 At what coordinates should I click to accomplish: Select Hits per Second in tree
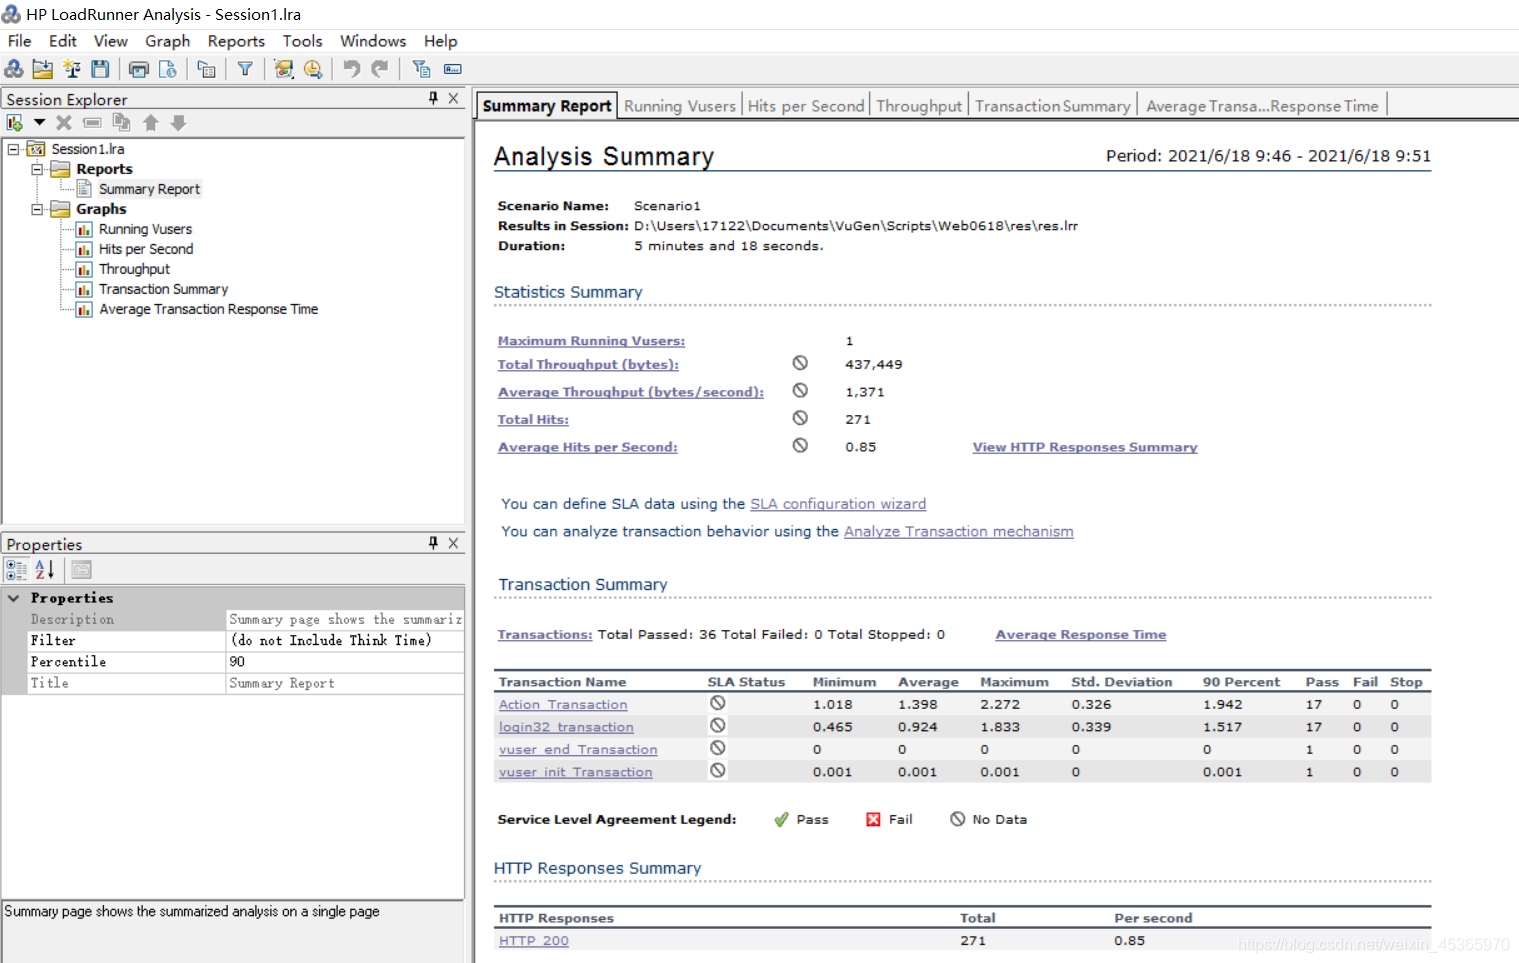146,249
